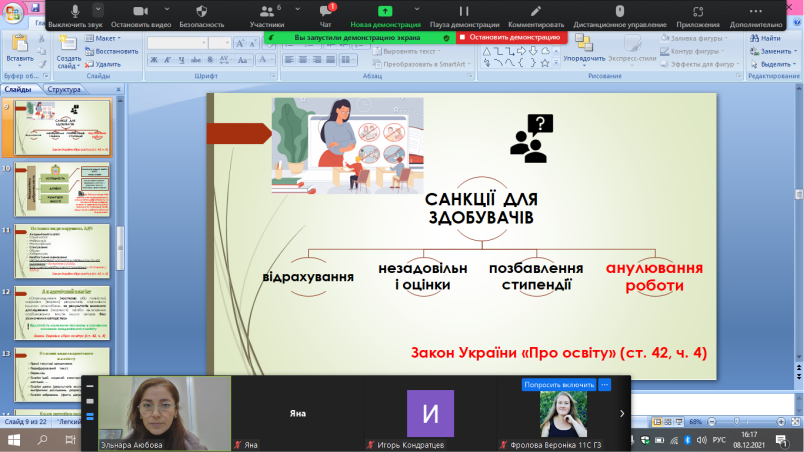Select slide 12 thumbnail

coord(62,313)
